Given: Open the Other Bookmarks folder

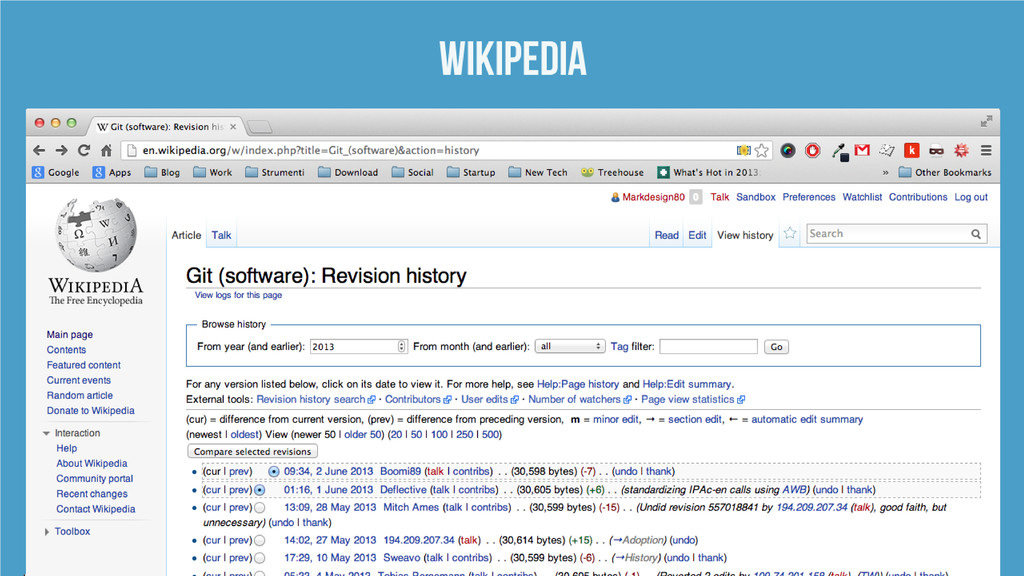Looking at the screenshot, I should pyautogui.click(x=944, y=172).
